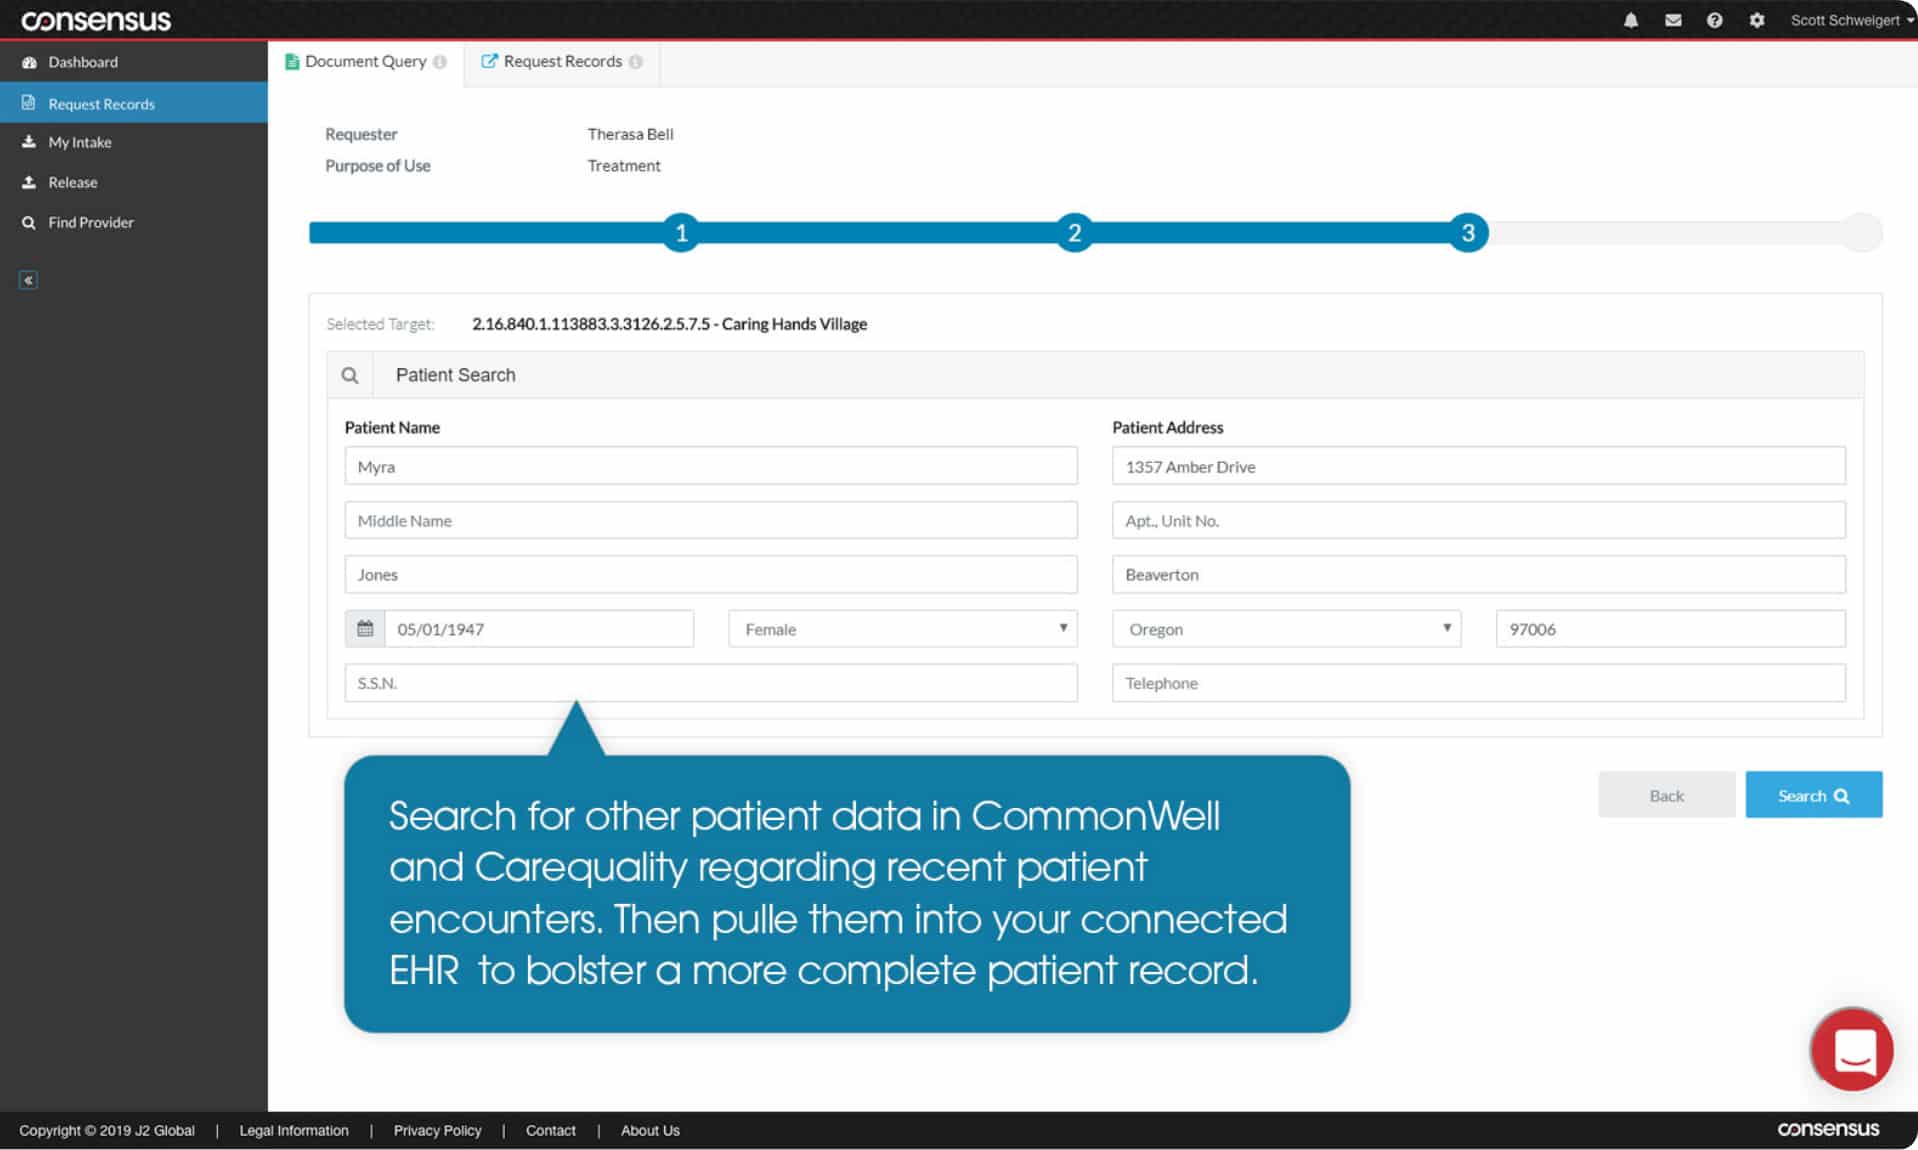The width and height of the screenshot is (1918, 1150).
Task: Open the red chat widget
Action: (x=1852, y=1050)
